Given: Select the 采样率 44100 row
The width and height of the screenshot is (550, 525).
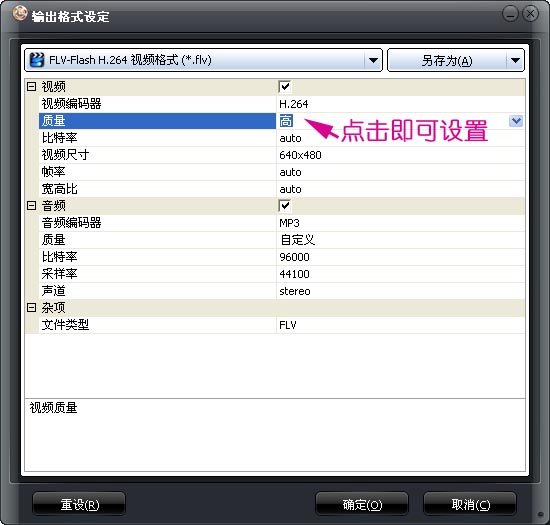Looking at the screenshot, I should point(282,274).
